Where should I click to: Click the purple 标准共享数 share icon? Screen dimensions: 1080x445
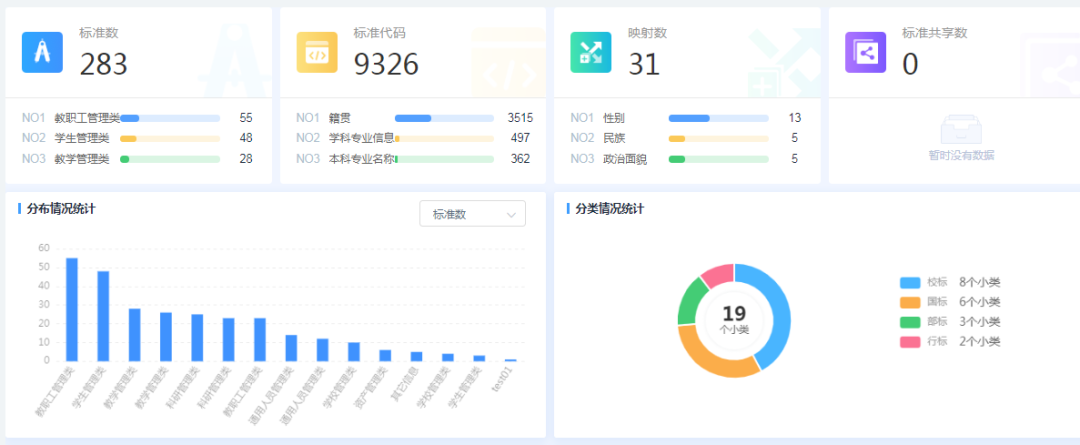pos(865,52)
